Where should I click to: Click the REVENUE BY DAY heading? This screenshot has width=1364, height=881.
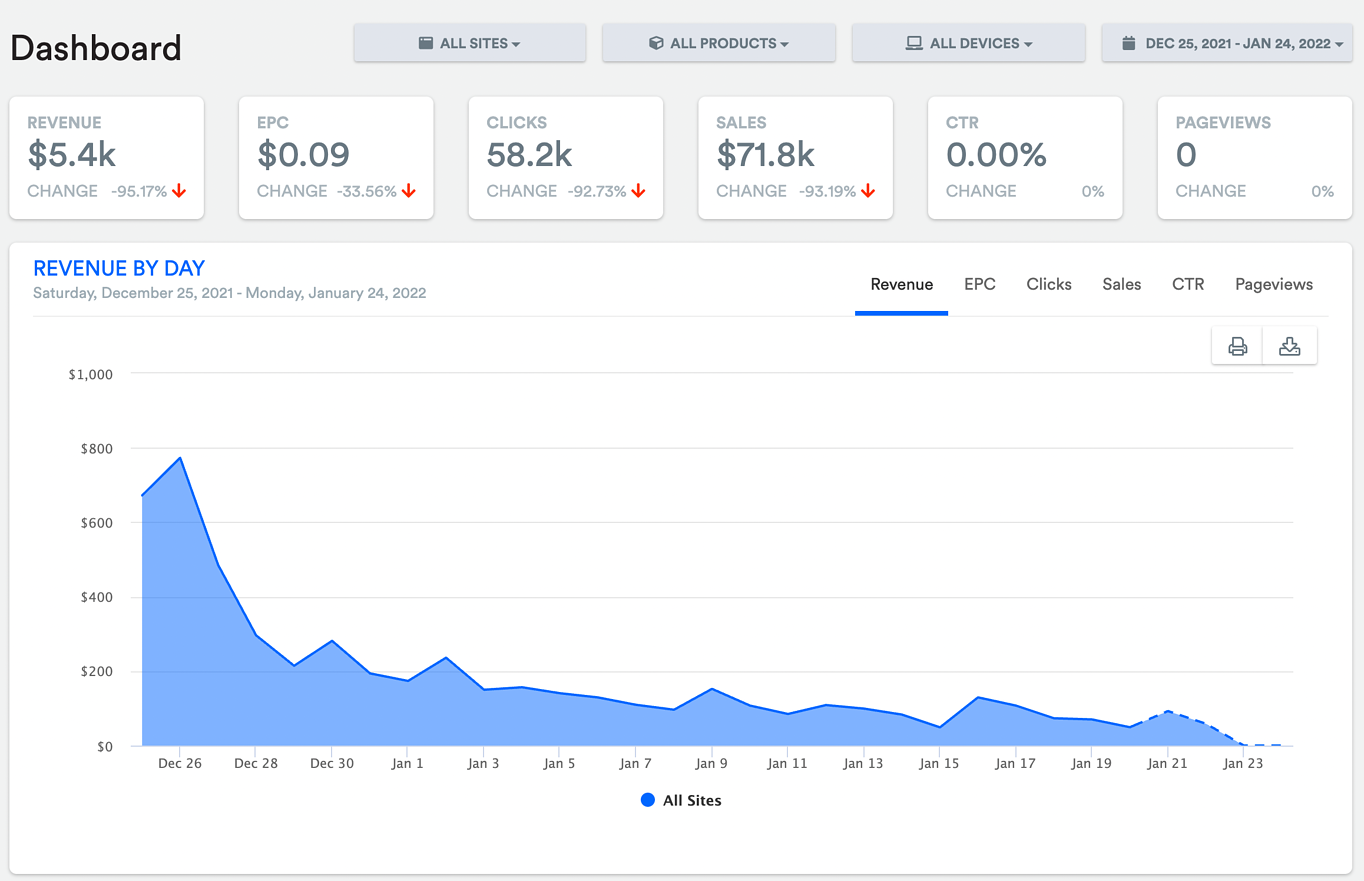click(x=119, y=268)
